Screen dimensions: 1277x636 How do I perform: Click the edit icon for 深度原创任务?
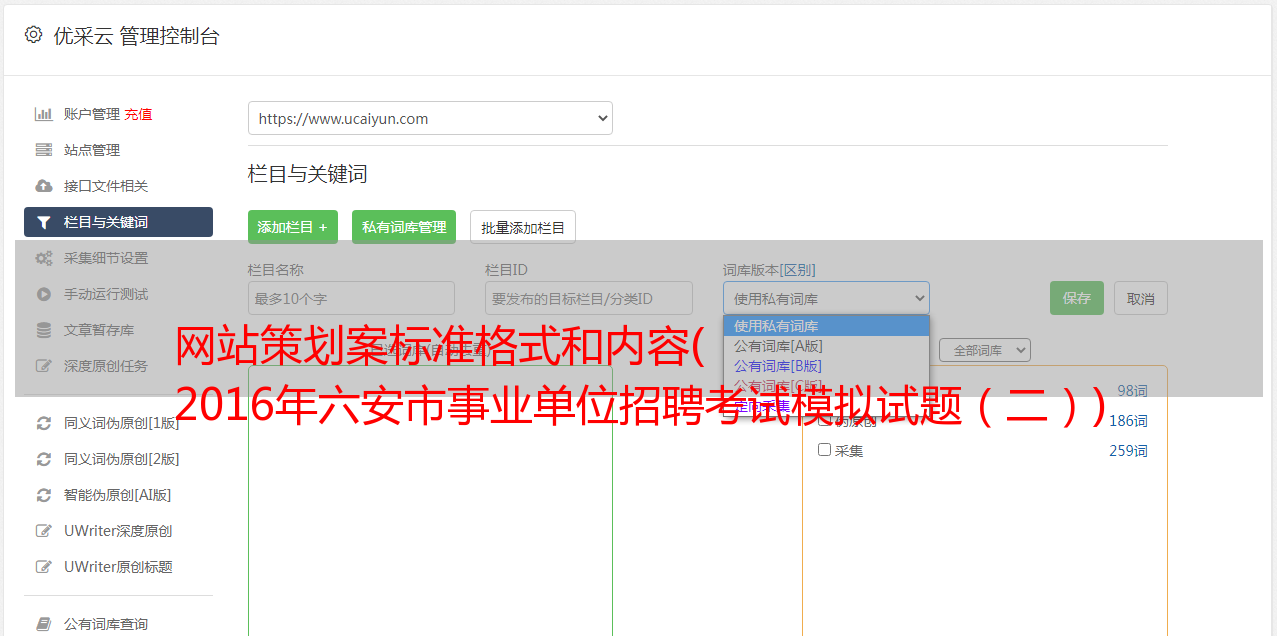[x=44, y=366]
